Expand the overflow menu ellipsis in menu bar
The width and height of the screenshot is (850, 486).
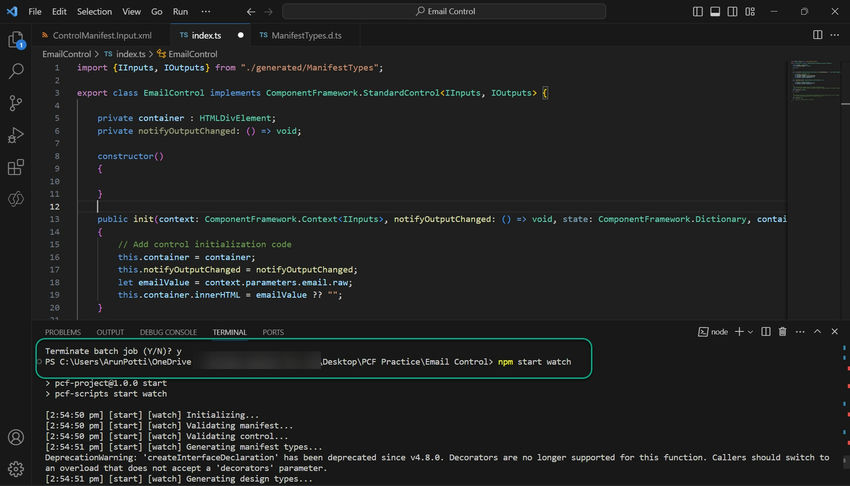click(205, 11)
